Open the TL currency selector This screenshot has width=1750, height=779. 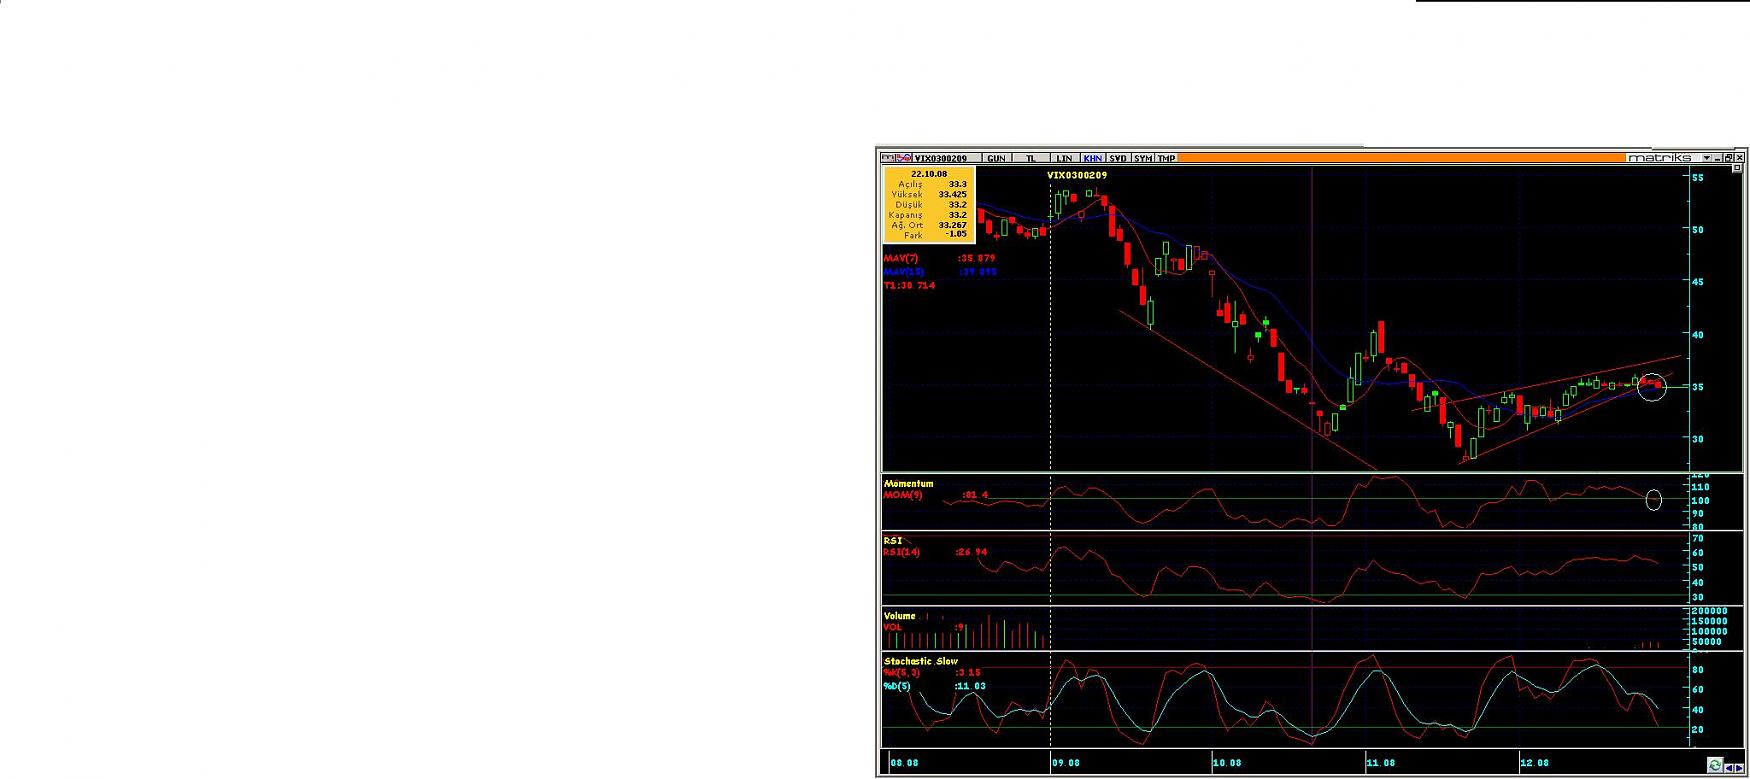1031,158
